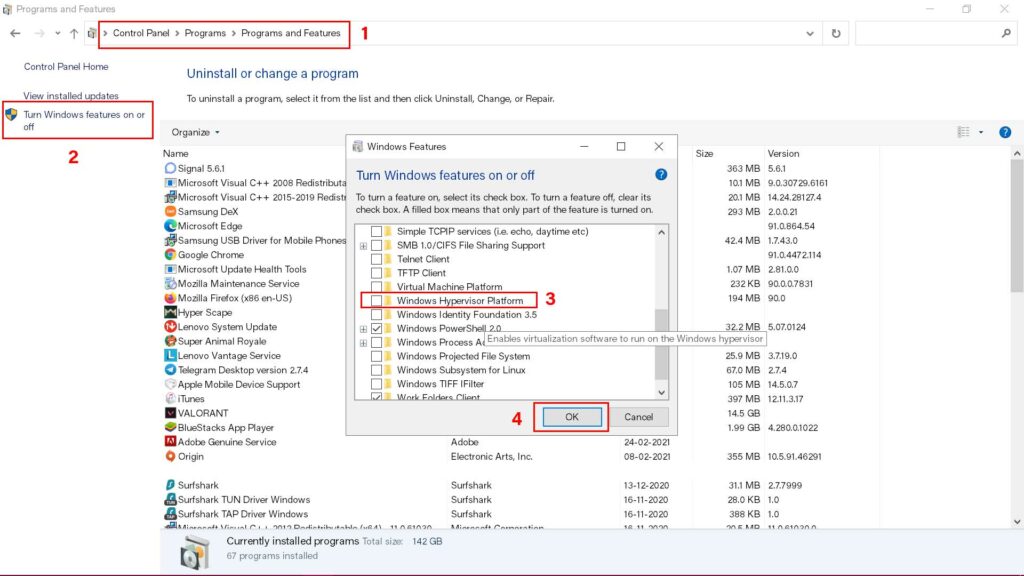Screen dimensions: 1024x576
Task: Click the search magnifier icon
Action: pyautogui.click(x=1006, y=33)
